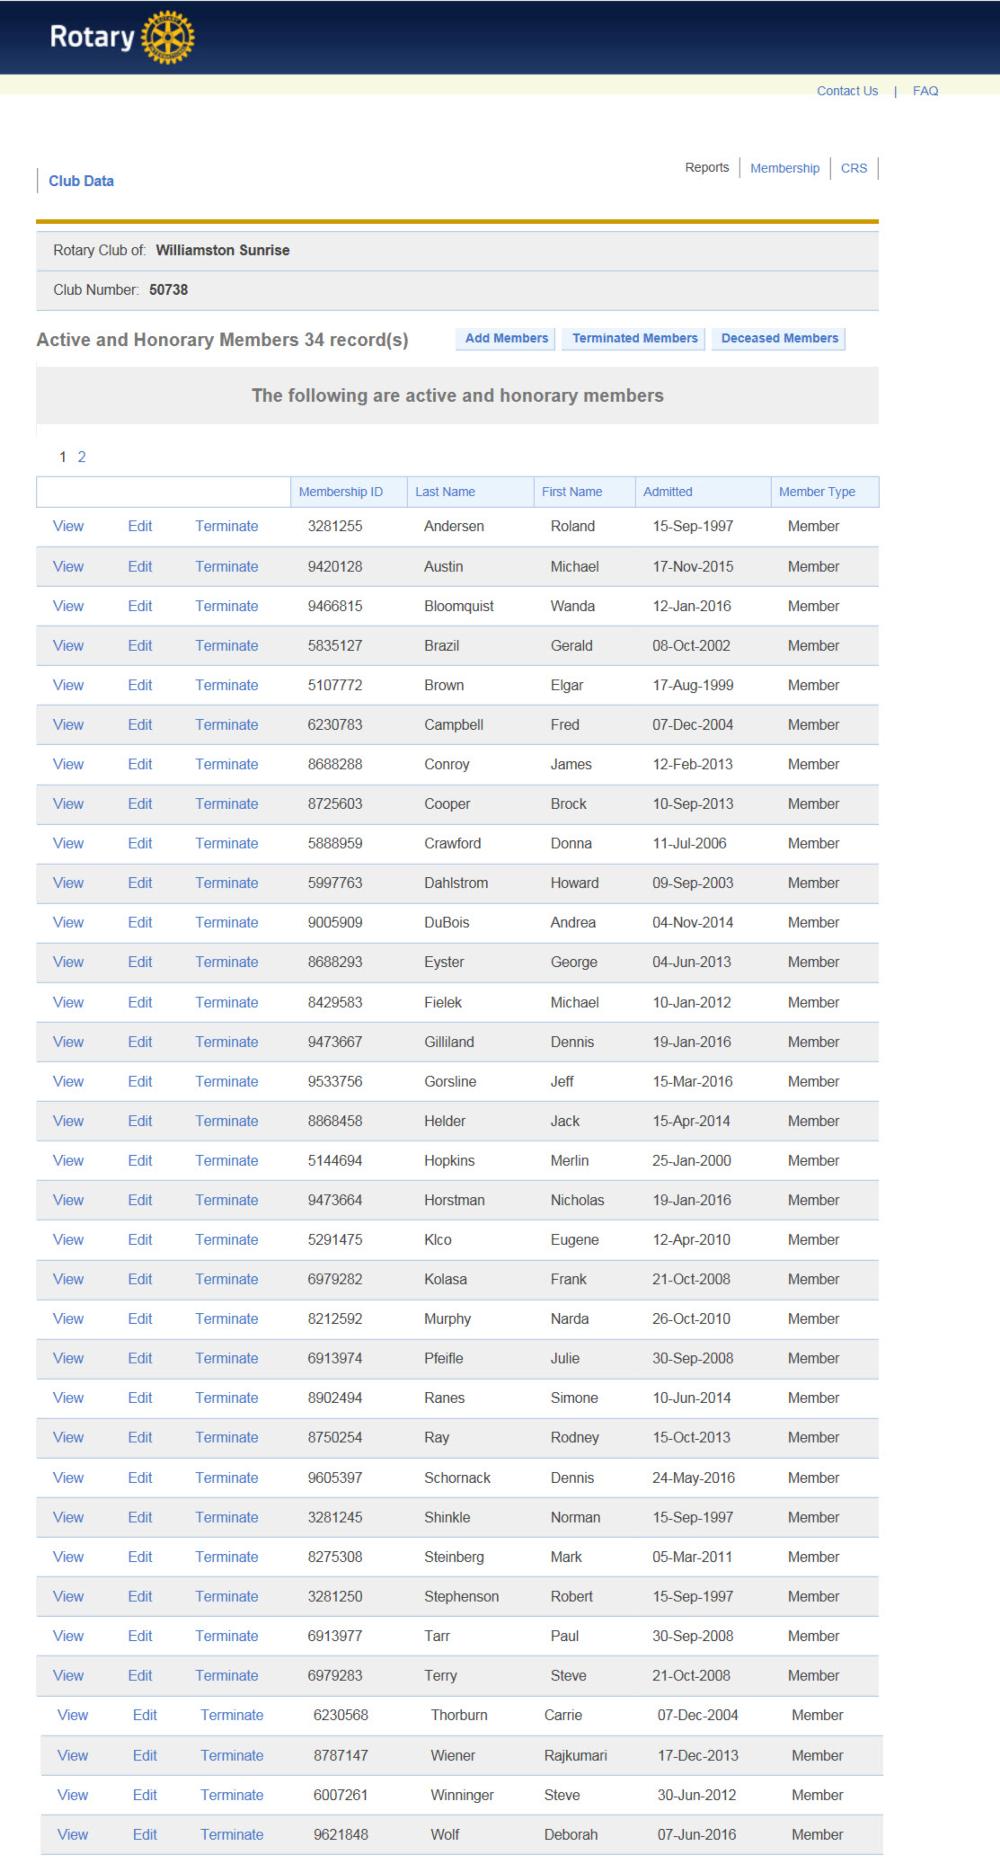The image size is (1000, 1872).
Task: Switch to the Membership menu
Action: point(785,168)
